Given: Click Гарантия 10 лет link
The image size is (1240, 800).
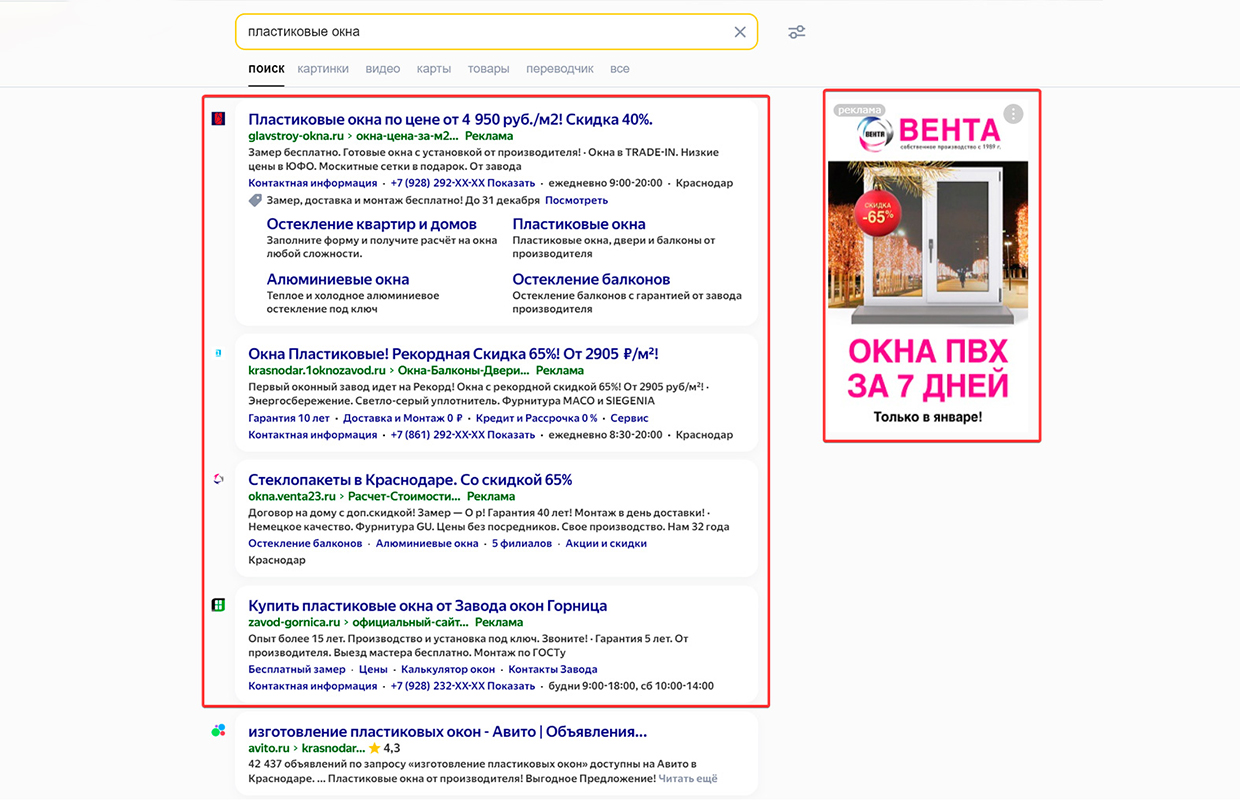Looking at the screenshot, I should (x=289, y=418).
